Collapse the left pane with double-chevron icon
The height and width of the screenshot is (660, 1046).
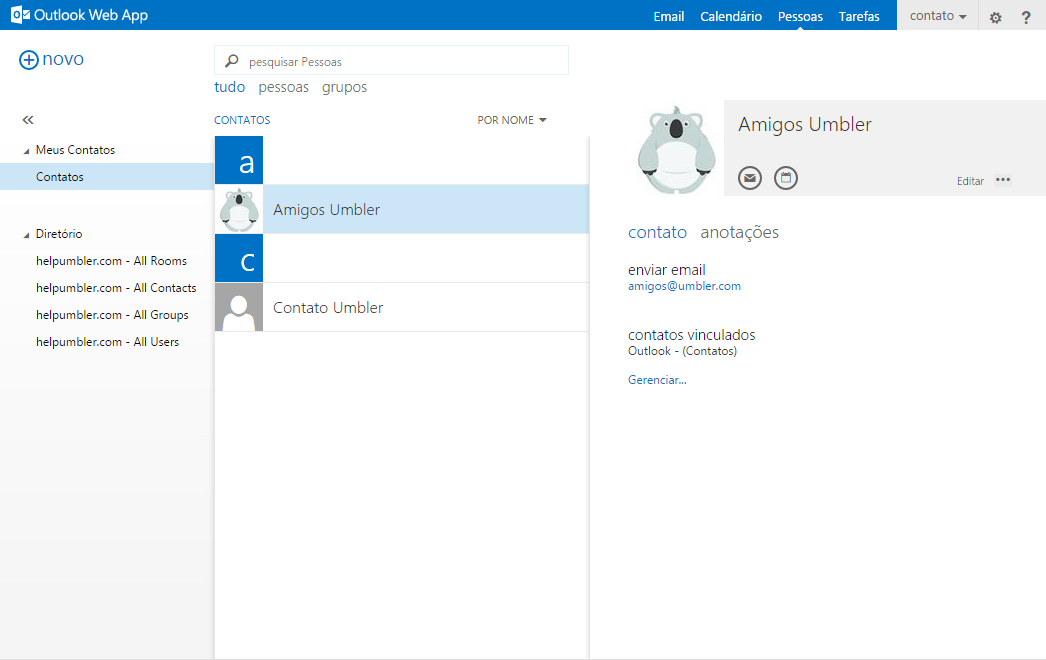pos(28,120)
